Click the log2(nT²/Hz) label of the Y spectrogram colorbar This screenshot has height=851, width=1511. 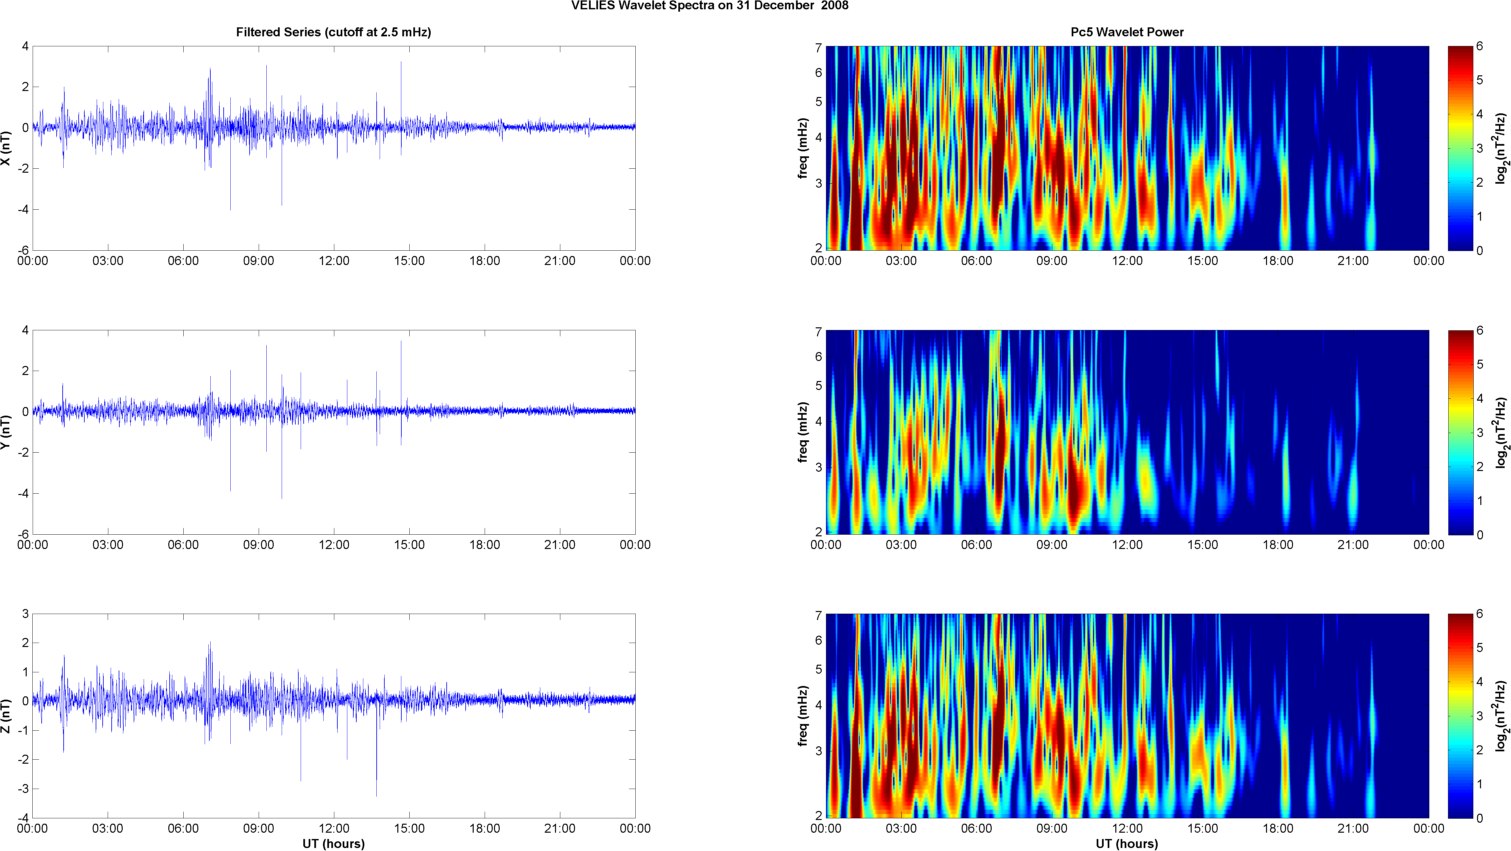(x=1501, y=432)
